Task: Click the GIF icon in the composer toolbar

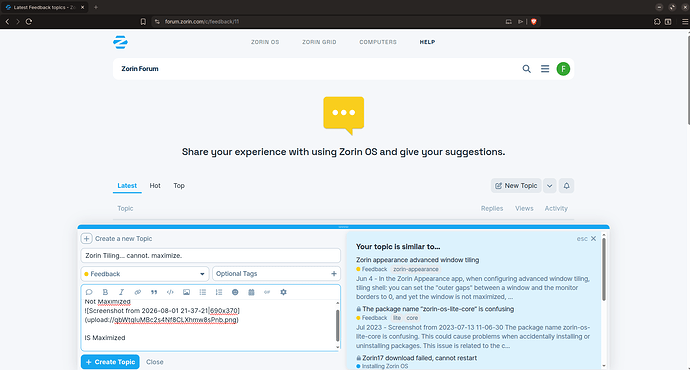Action: pos(267,292)
